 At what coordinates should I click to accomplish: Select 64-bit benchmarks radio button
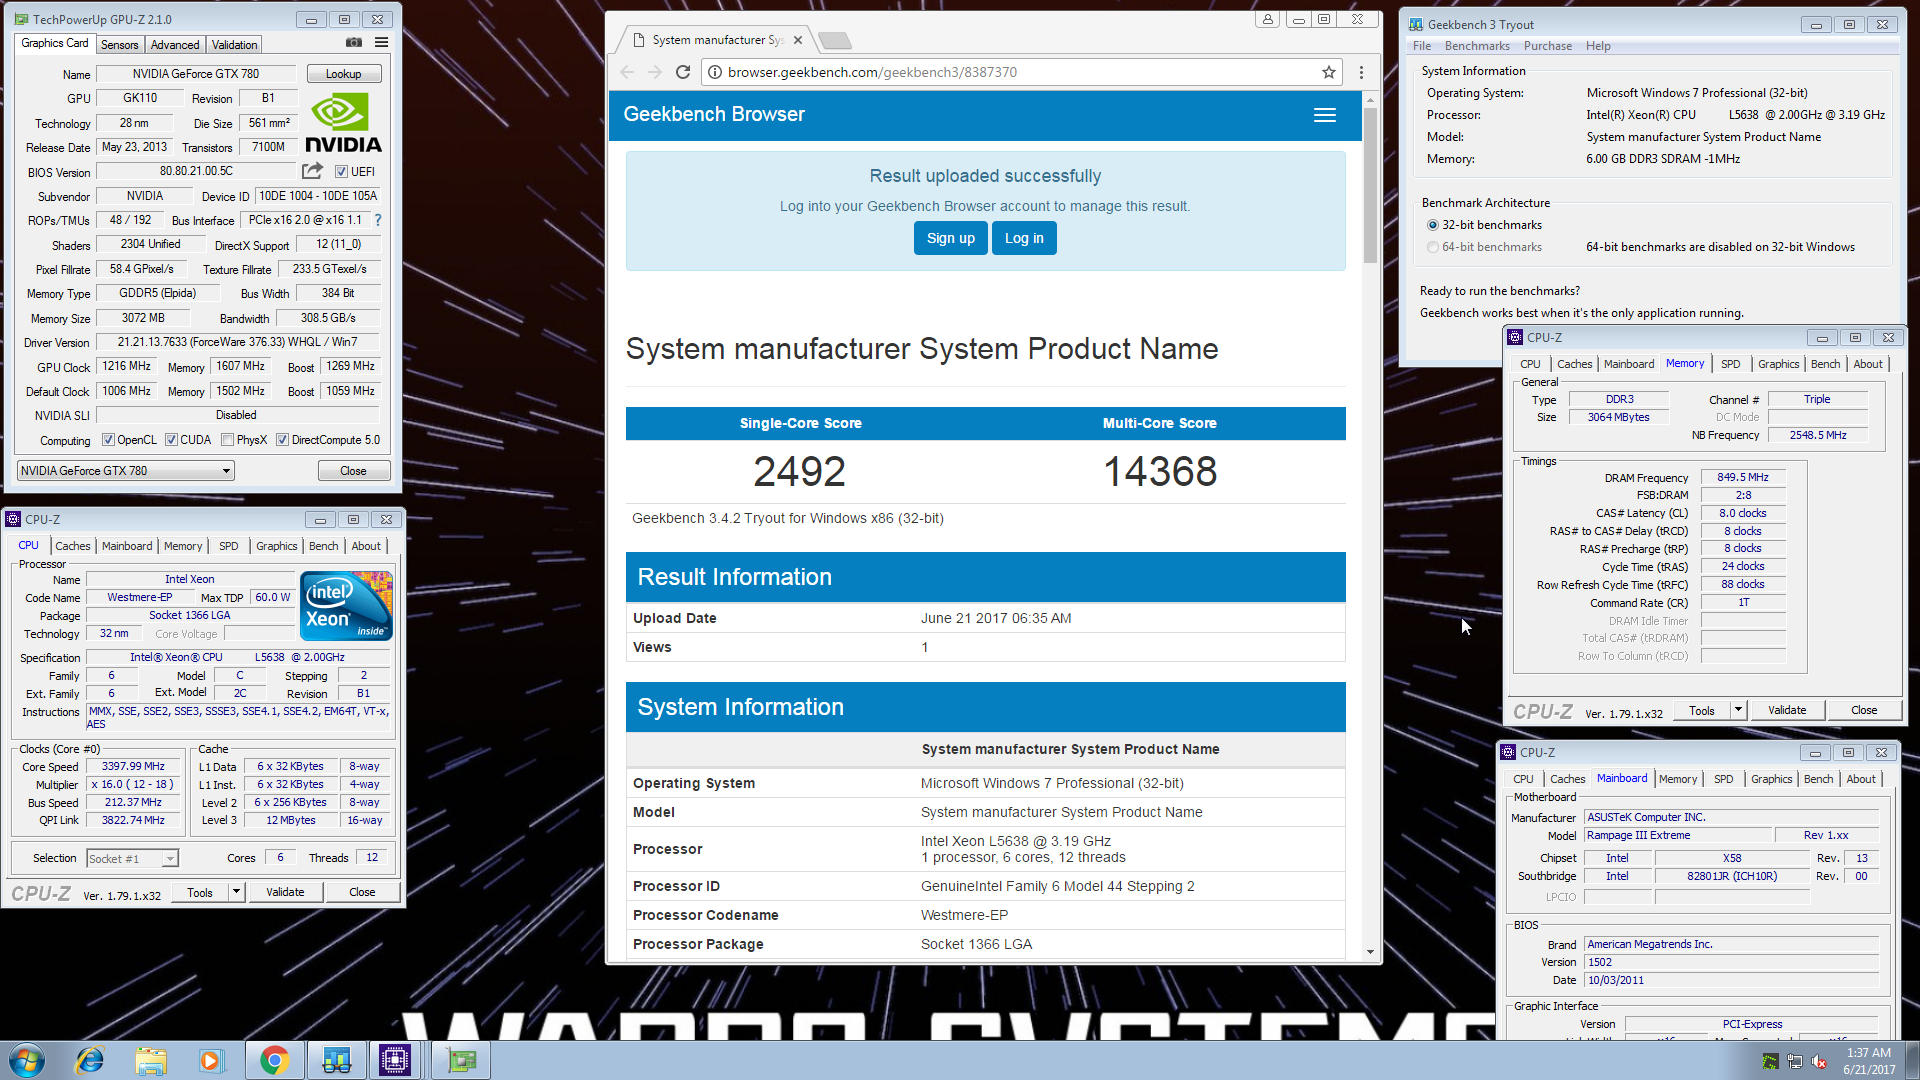[1433, 247]
